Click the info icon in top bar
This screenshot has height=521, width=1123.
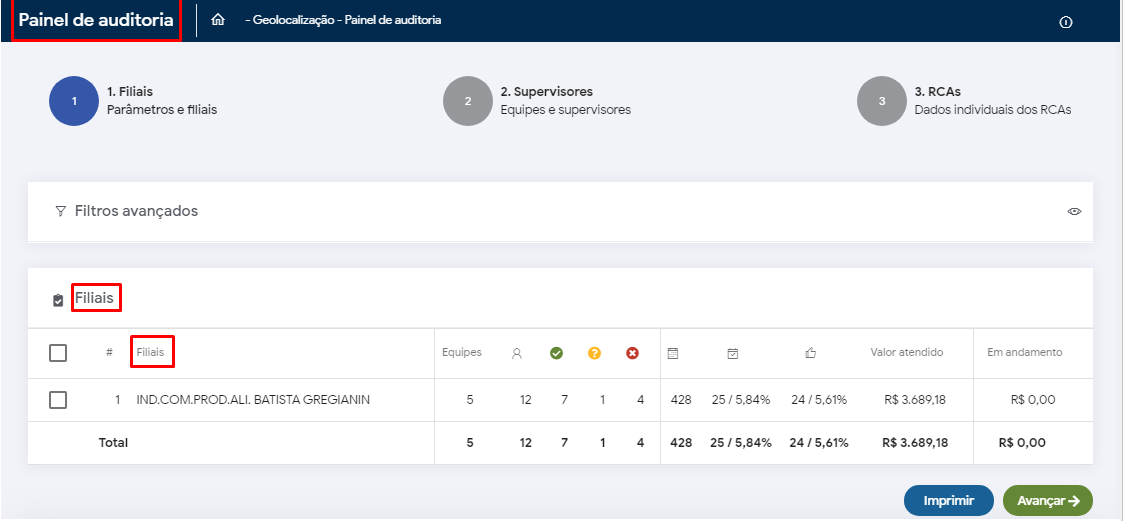[x=1065, y=22]
